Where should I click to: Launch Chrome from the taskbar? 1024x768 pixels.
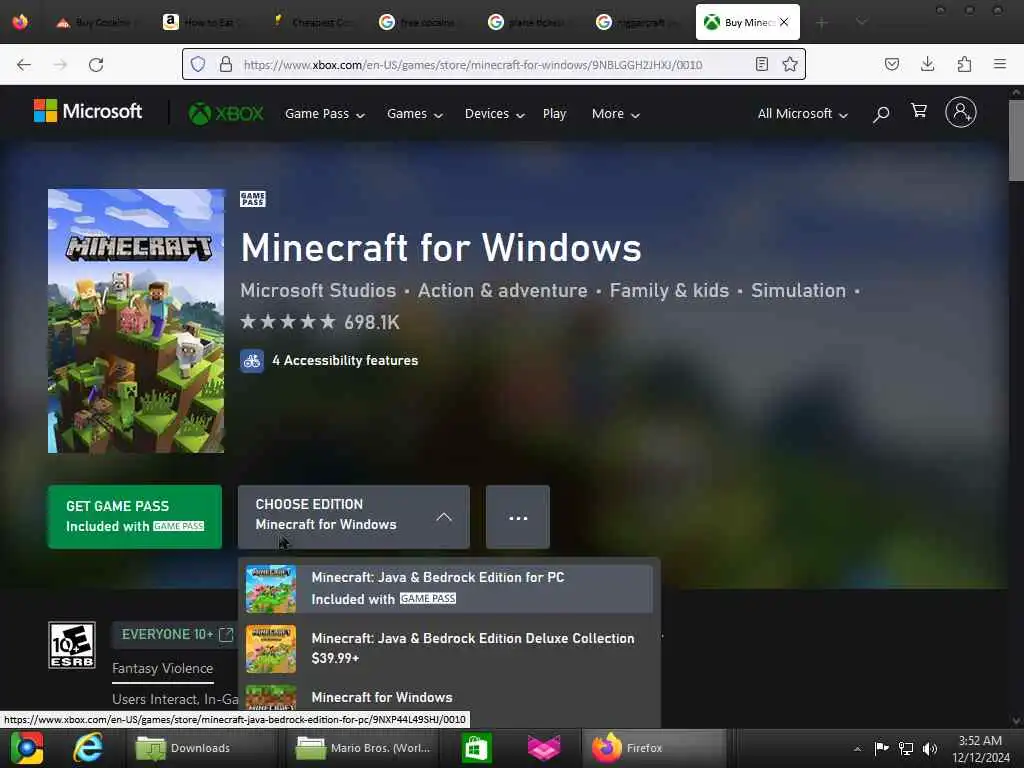point(27,748)
